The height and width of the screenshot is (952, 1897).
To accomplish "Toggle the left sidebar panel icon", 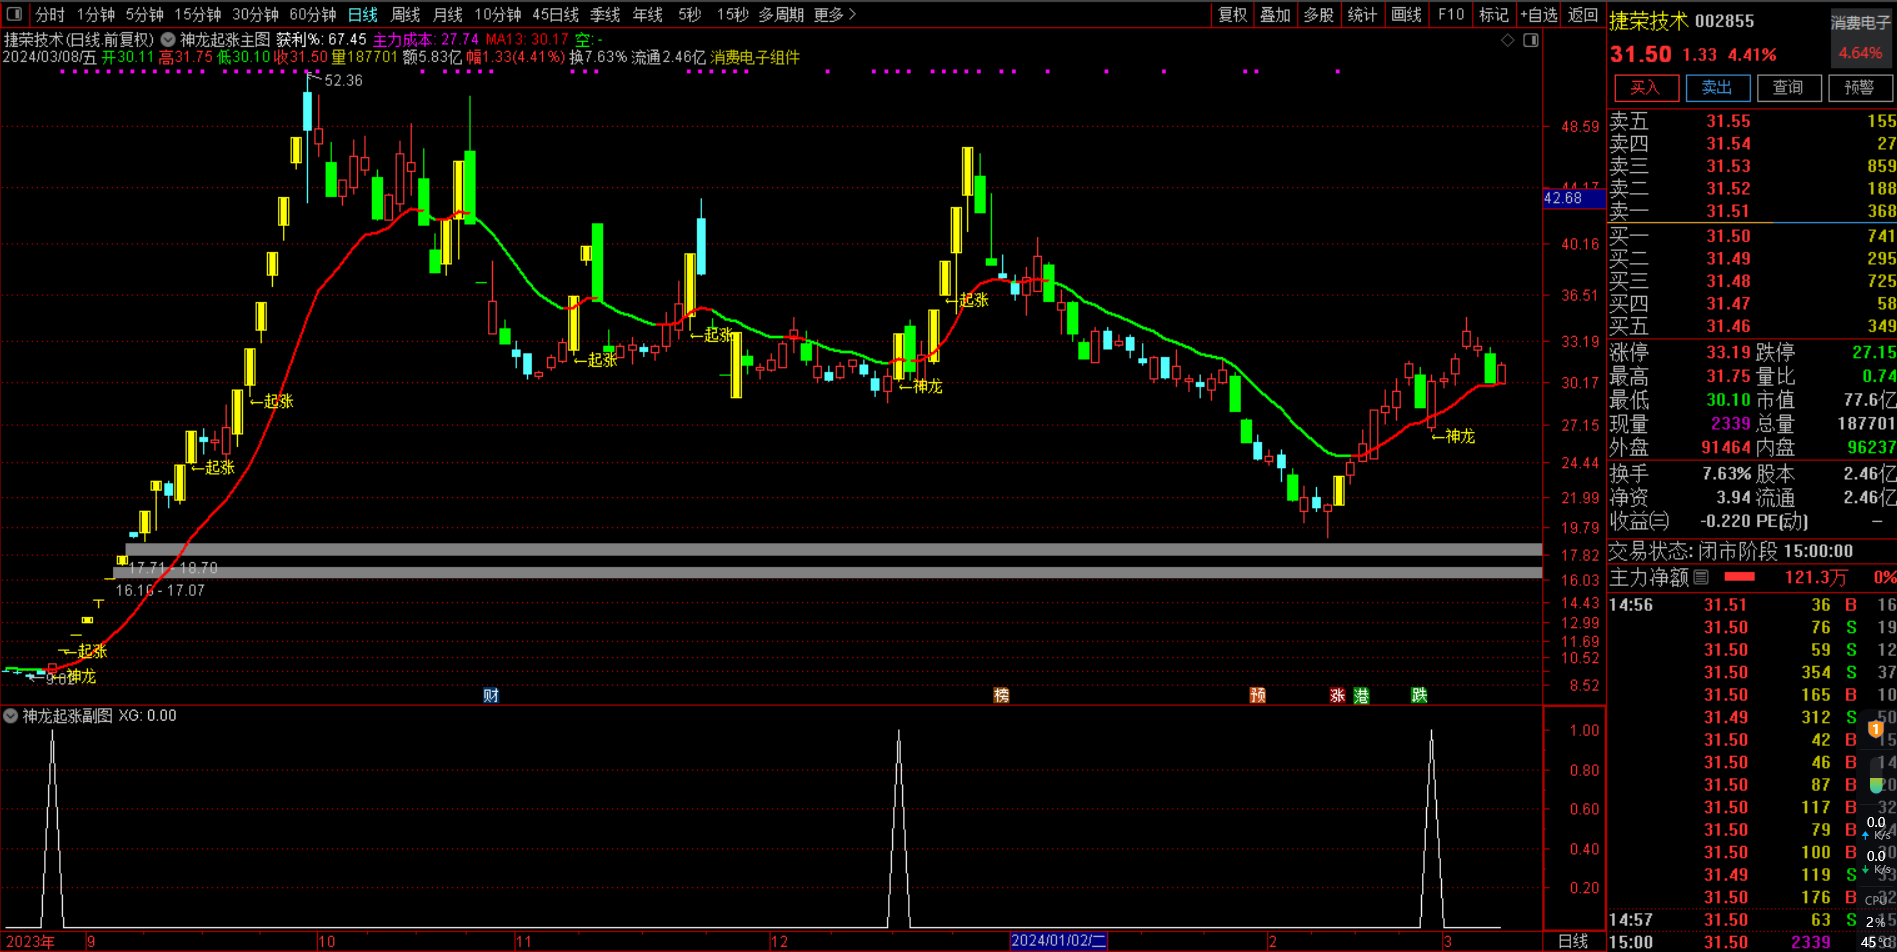I will (x=14, y=14).
